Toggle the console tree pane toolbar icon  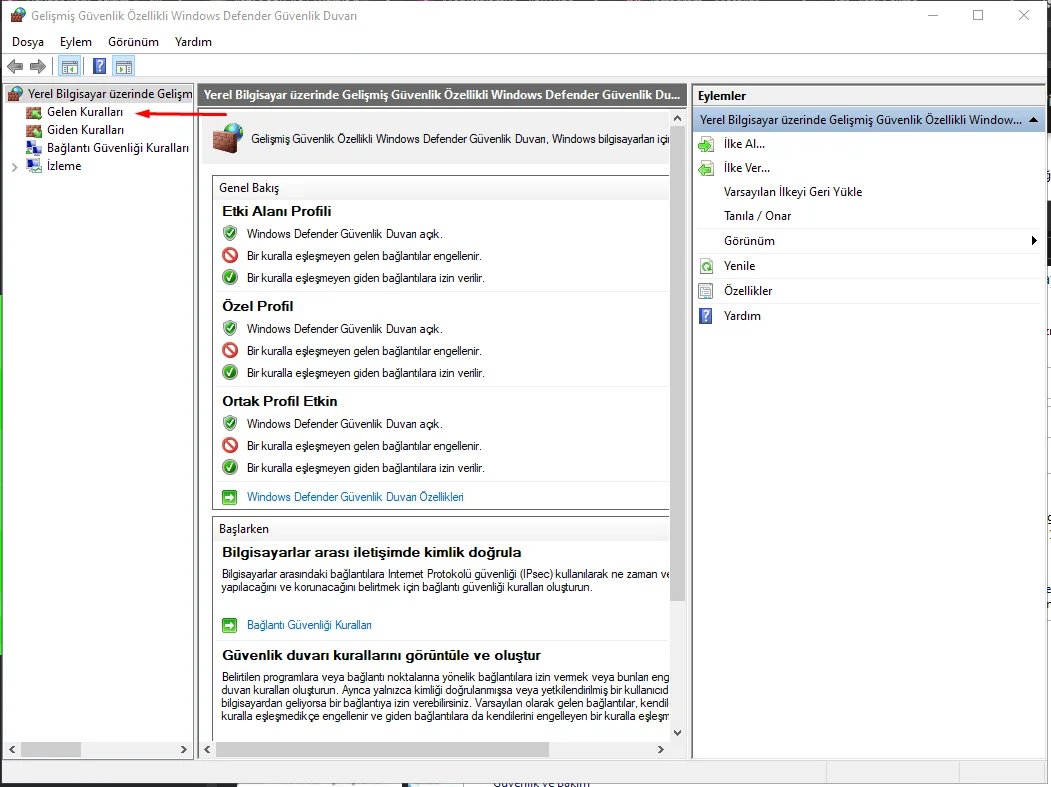(x=70, y=66)
